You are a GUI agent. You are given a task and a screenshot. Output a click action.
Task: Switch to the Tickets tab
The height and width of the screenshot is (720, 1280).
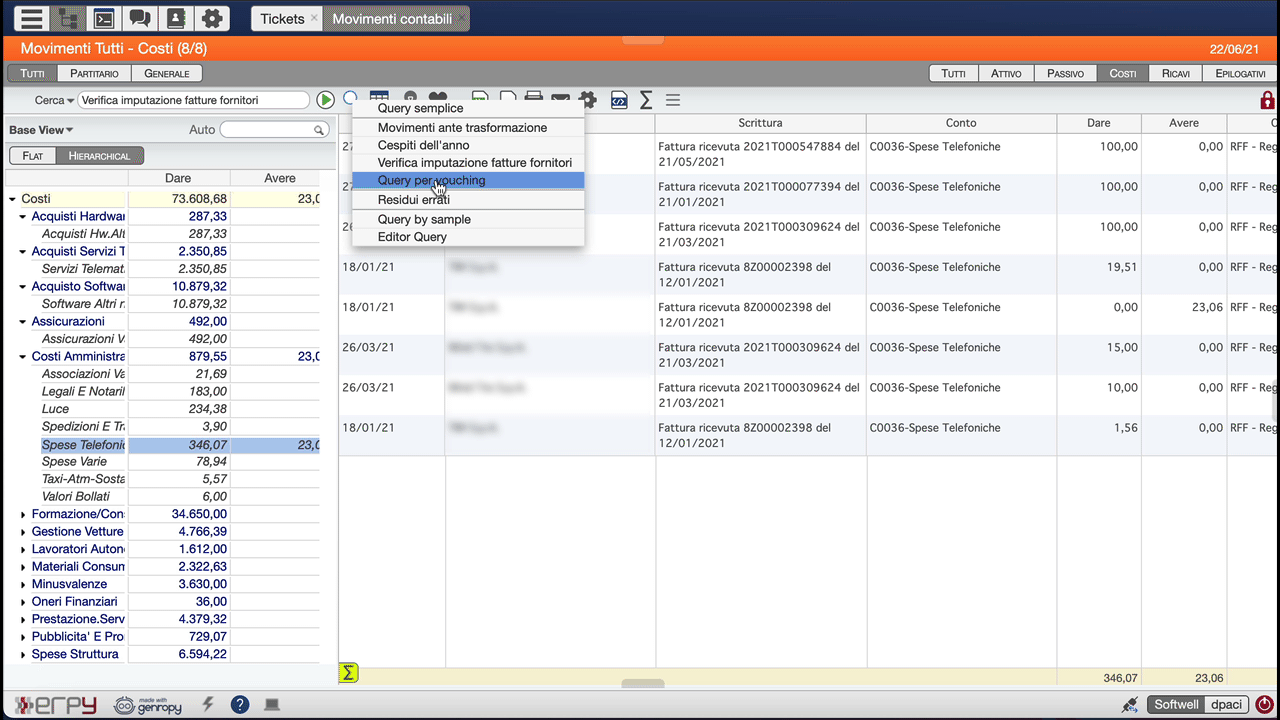(282, 19)
